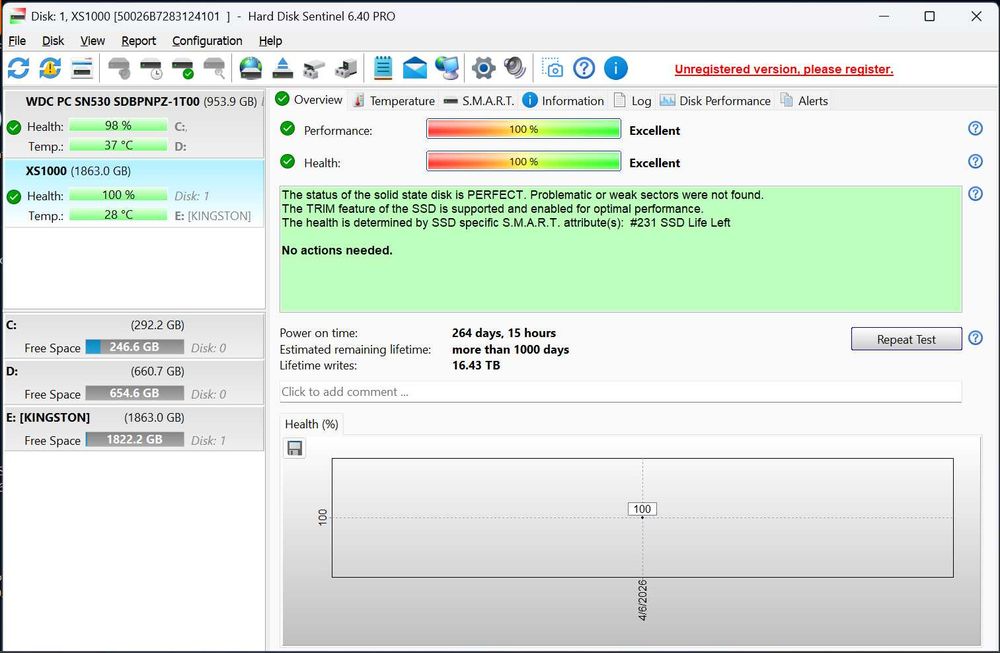
Task: Switch to the Temperature tab
Action: coord(394,101)
